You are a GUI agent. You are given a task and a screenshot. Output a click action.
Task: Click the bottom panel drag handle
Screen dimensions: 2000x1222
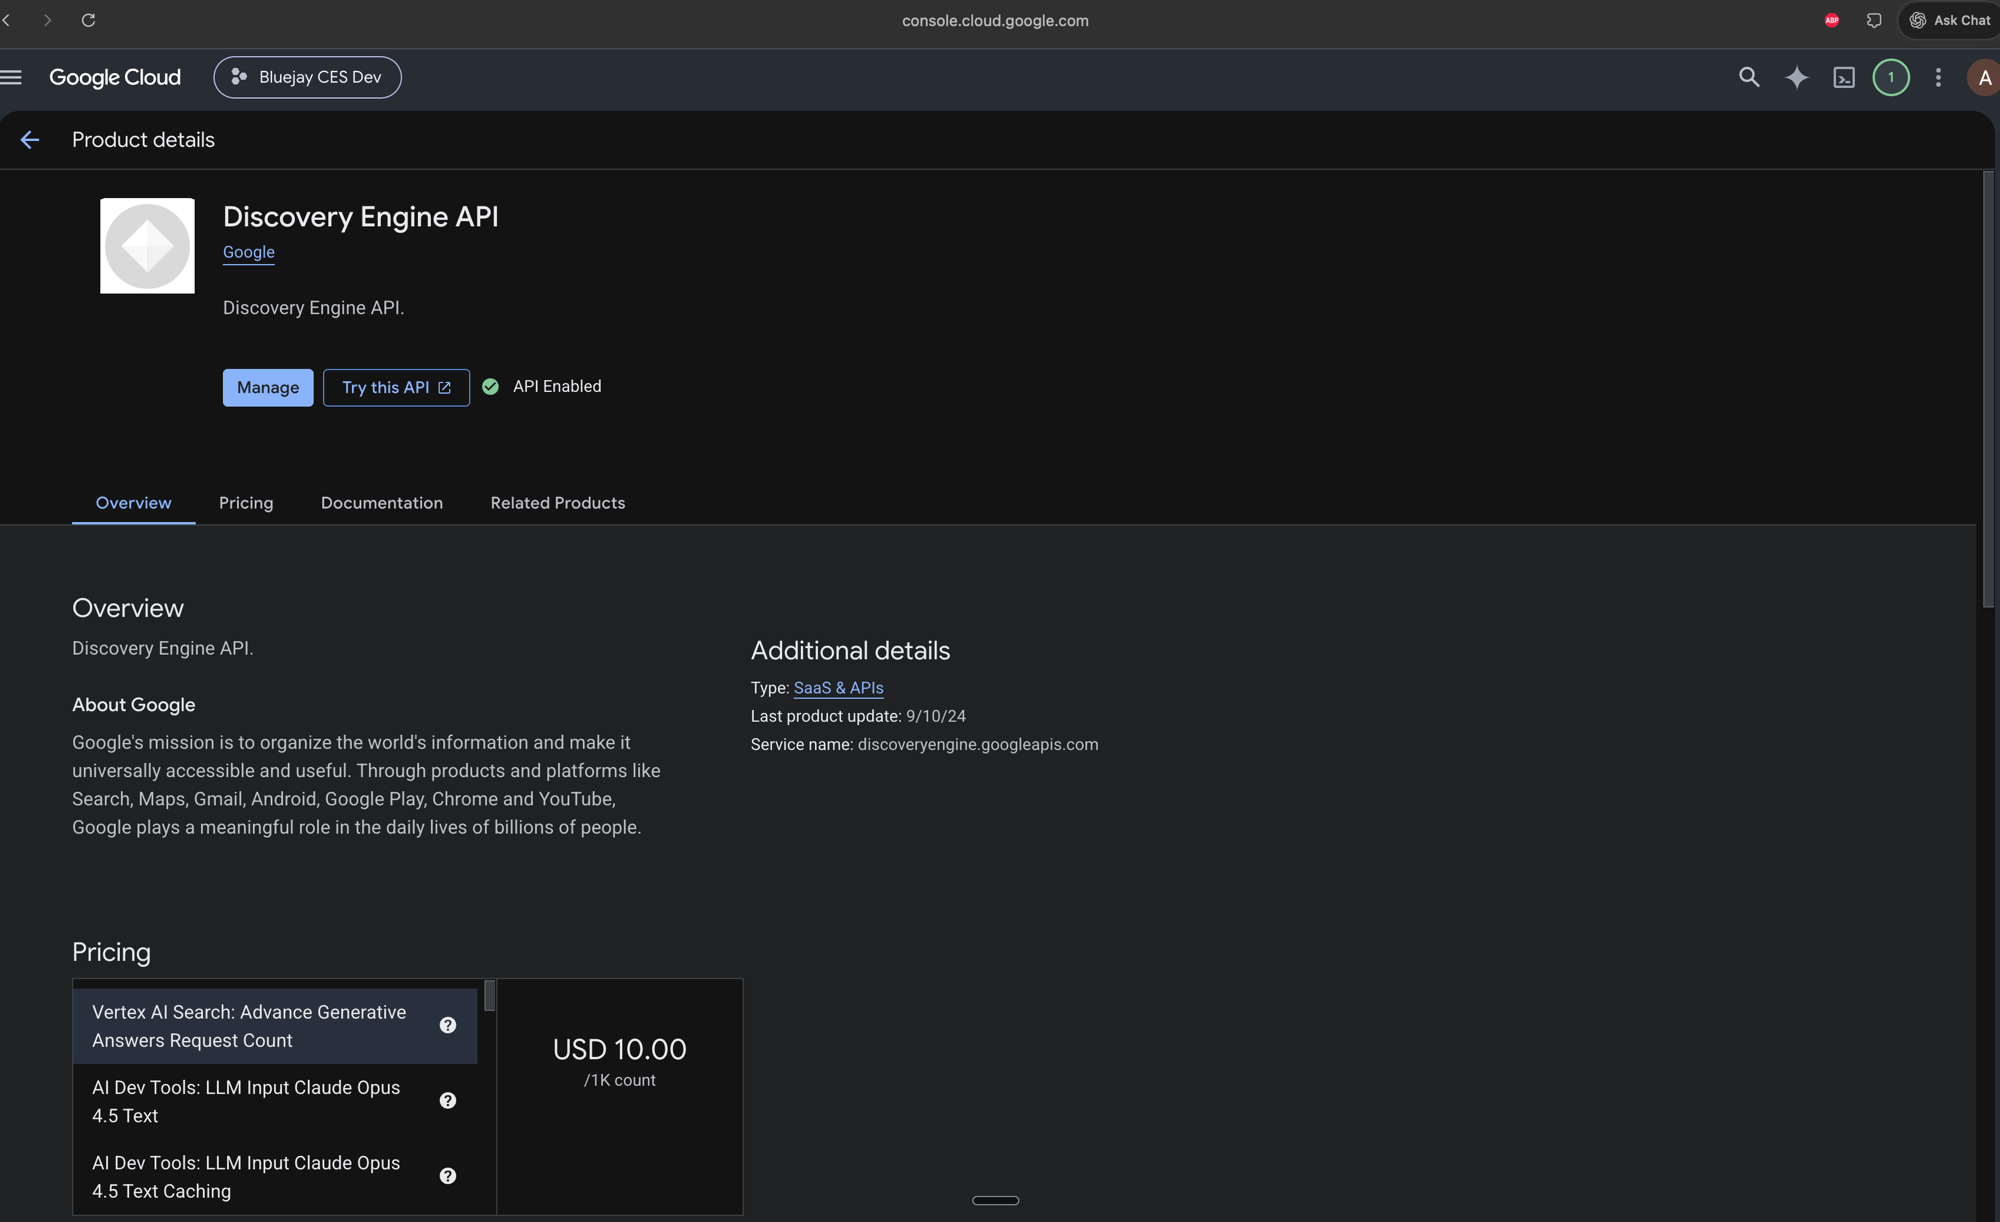pyautogui.click(x=996, y=1200)
